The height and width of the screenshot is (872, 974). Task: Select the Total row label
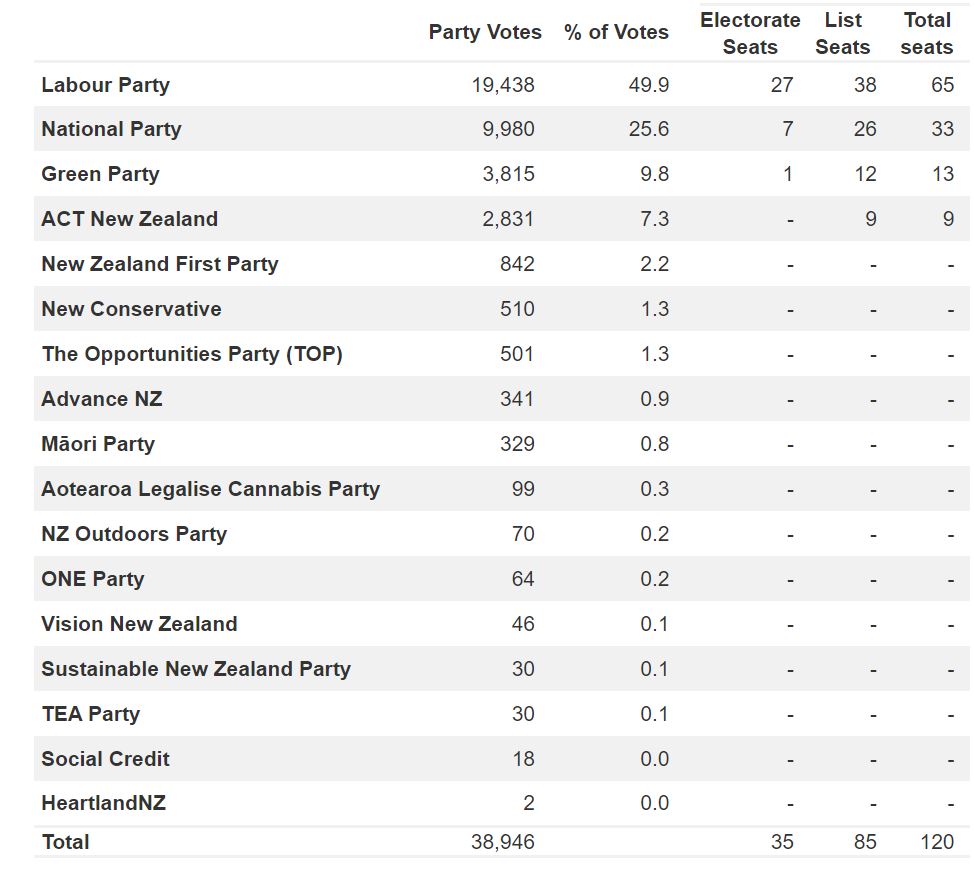point(65,842)
